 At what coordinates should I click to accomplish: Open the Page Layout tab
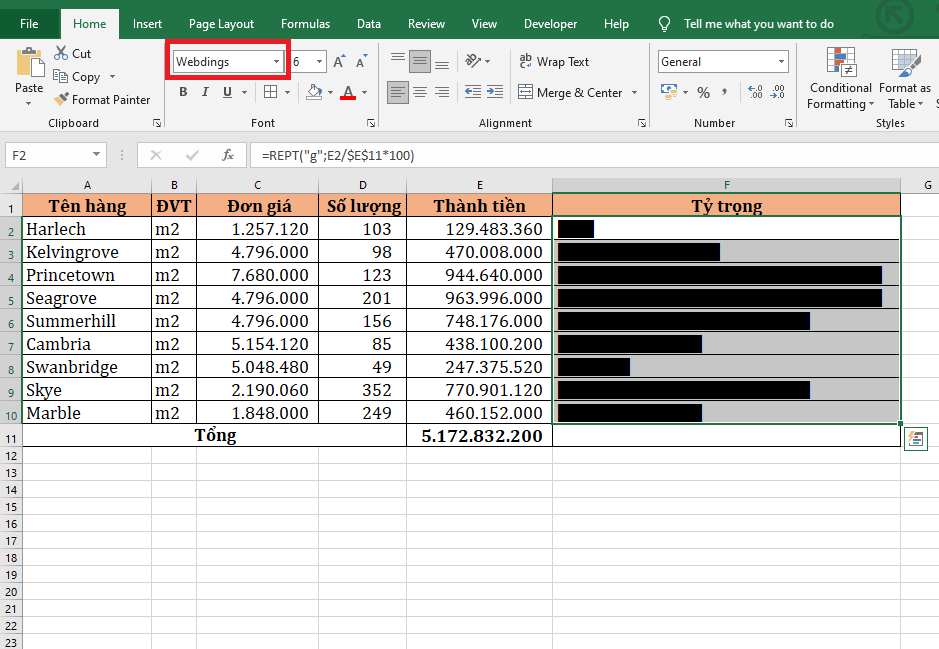tap(221, 24)
